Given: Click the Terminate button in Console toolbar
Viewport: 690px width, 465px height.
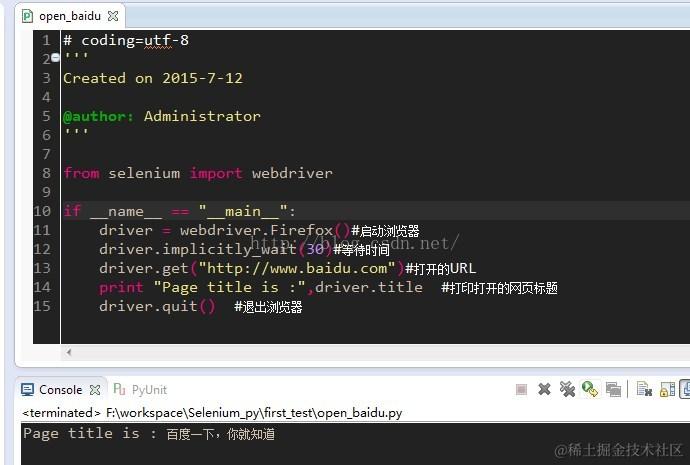Looking at the screenshot, I should [x=521, y=389].
